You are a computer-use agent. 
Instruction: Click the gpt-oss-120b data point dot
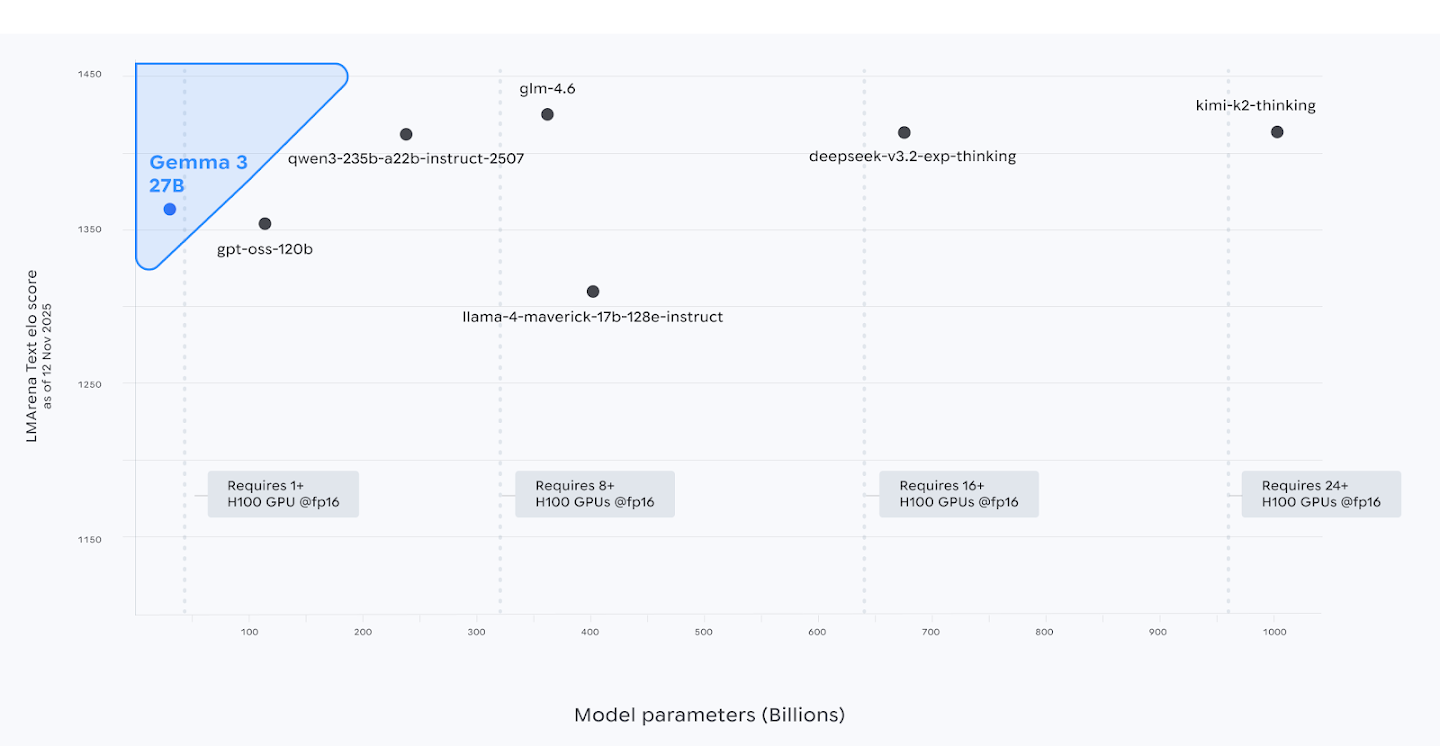pyautogui.click(x=265, y=224)
